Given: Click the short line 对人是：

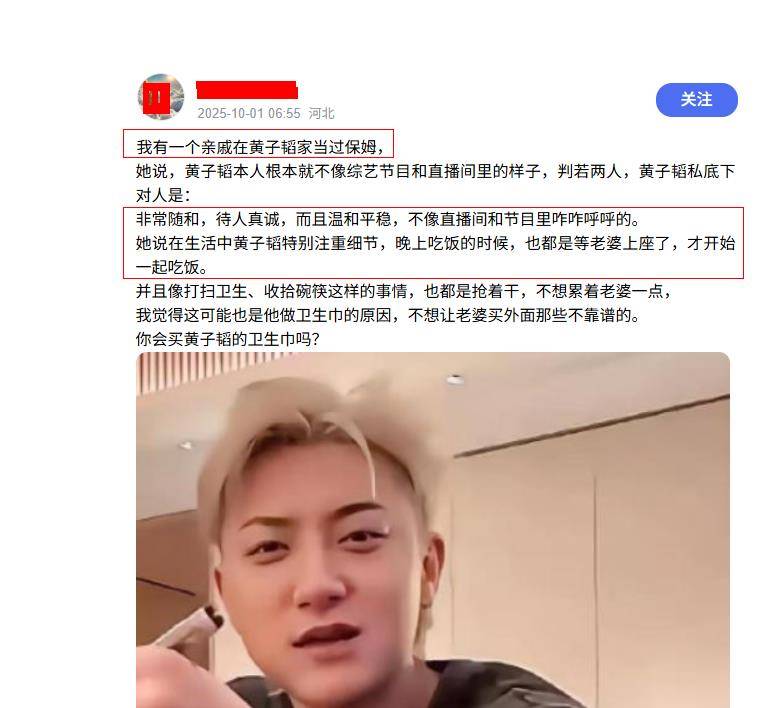Looking at the screenshot, I should [x=163, y=195].
